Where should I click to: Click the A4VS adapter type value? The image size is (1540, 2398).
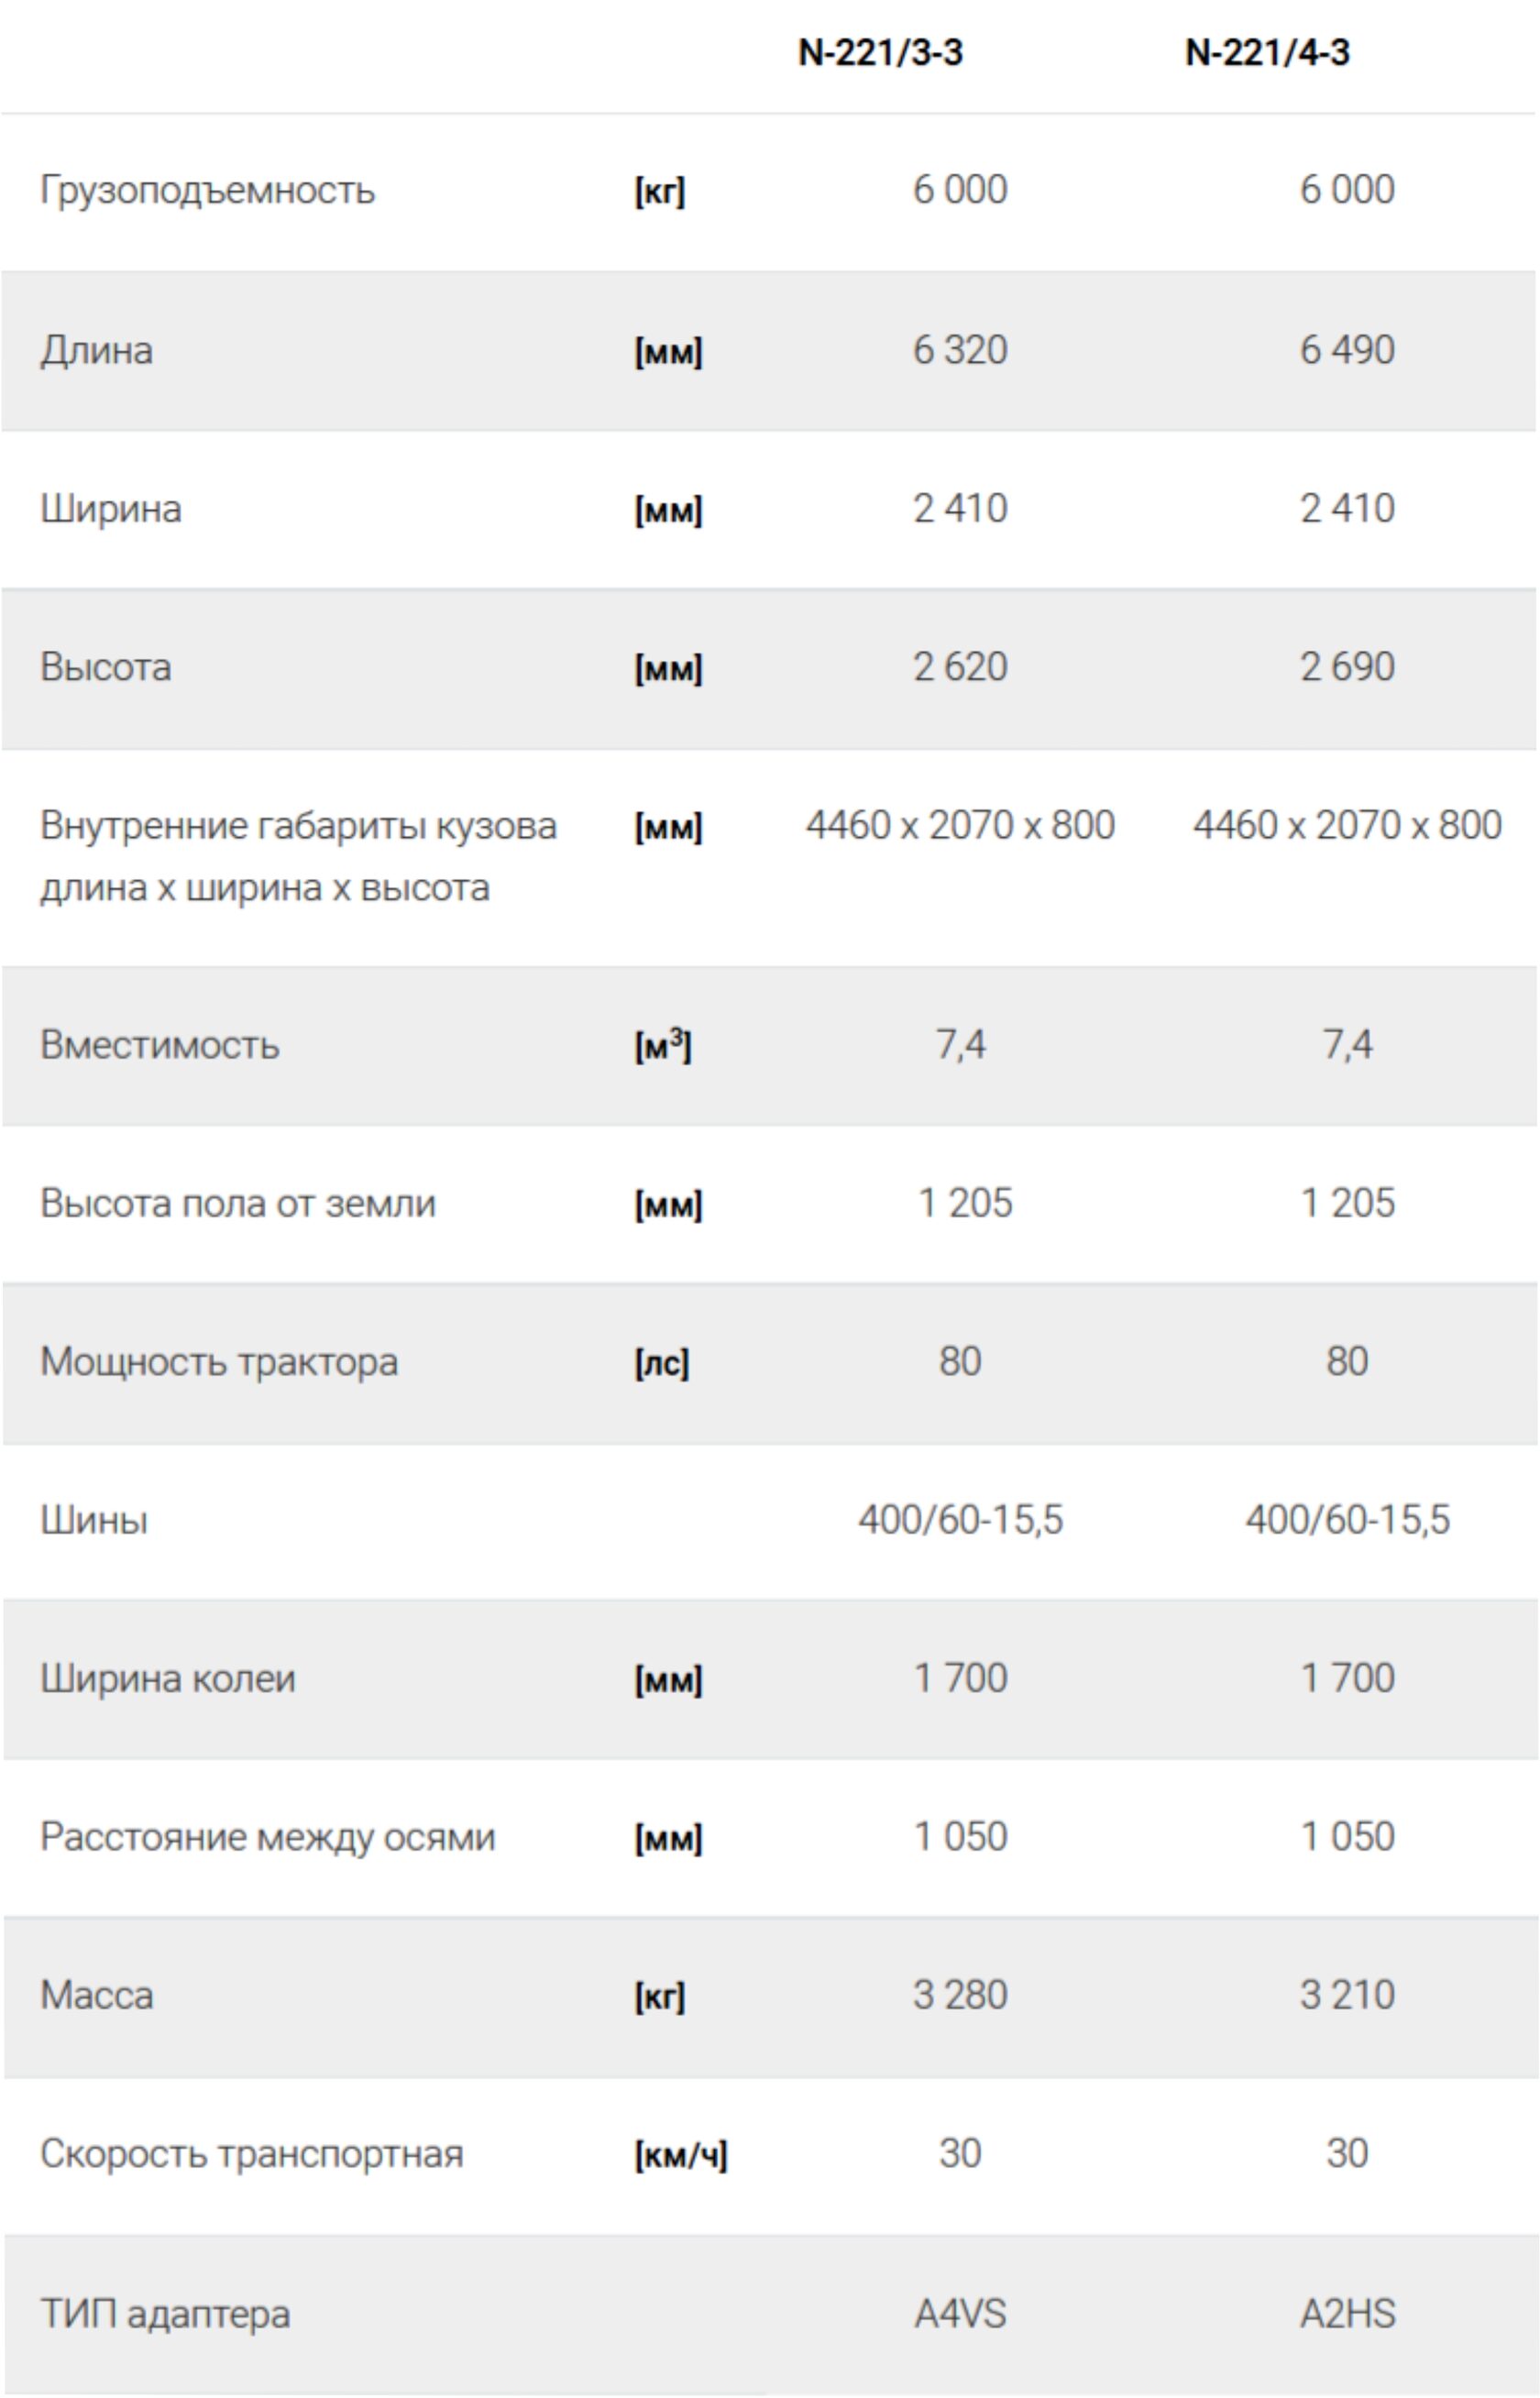click(960, 2313)
